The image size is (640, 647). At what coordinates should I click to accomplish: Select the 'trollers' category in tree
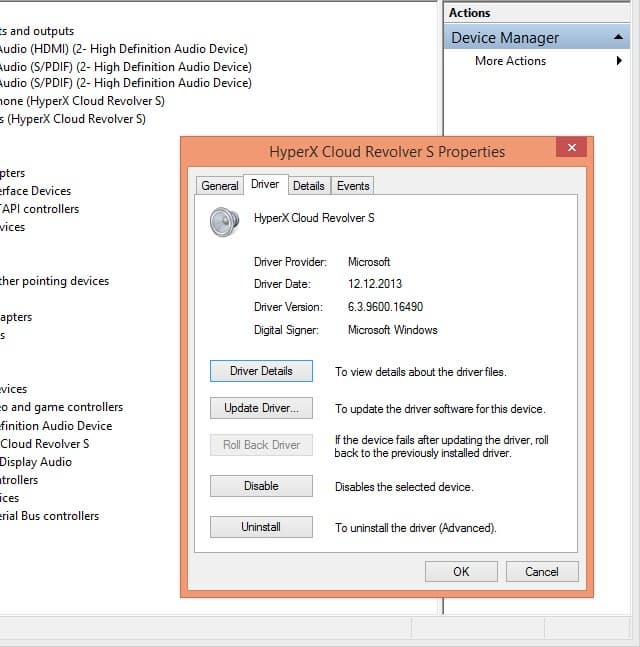tap(19, 479)
